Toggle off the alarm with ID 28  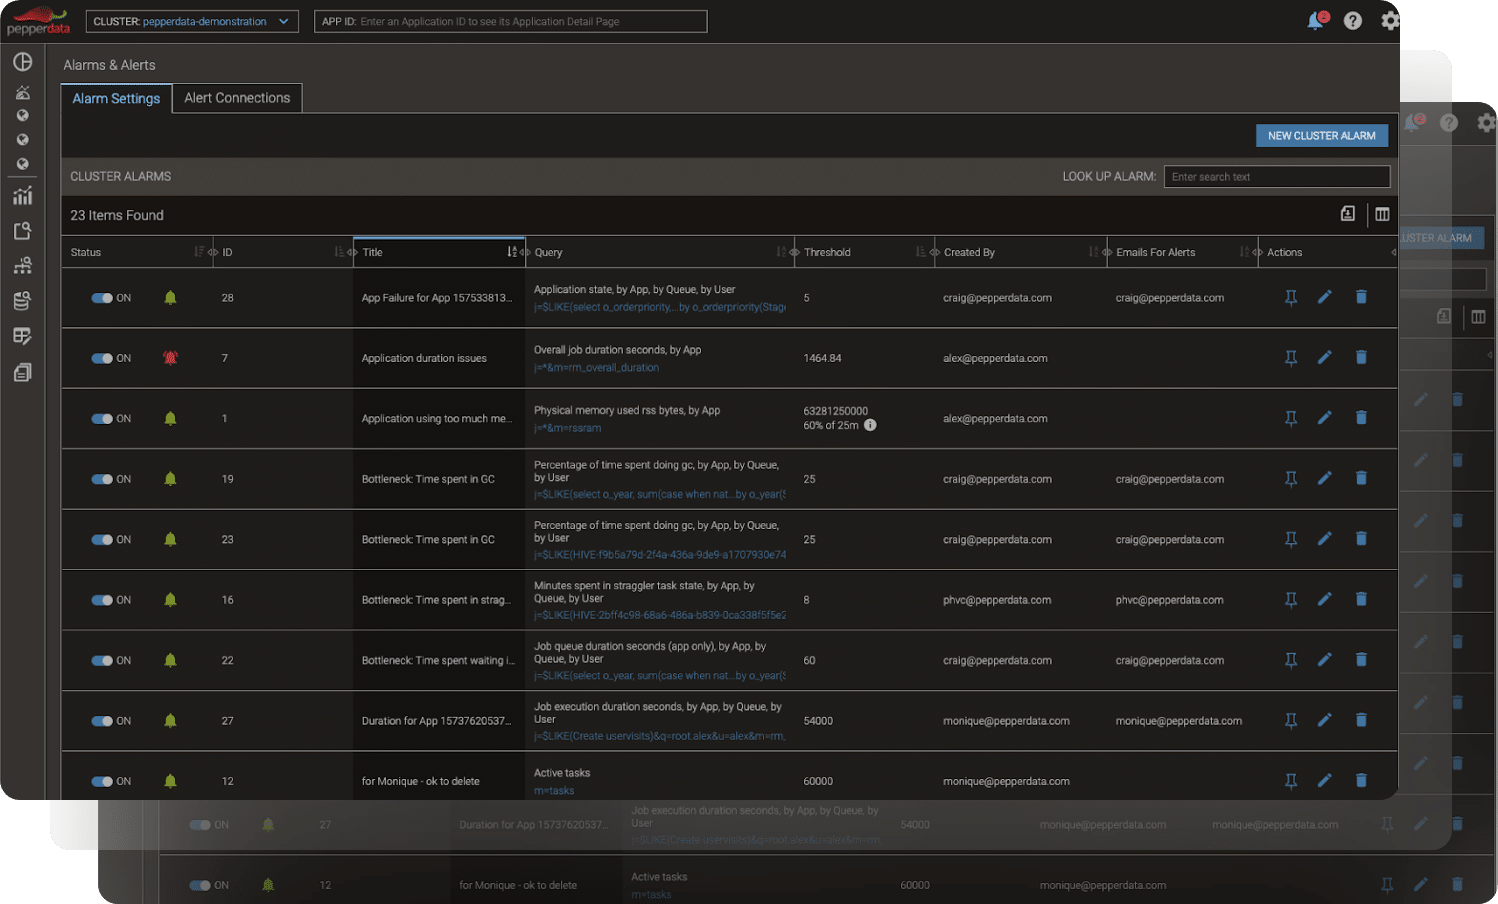(x=102, y=298)
